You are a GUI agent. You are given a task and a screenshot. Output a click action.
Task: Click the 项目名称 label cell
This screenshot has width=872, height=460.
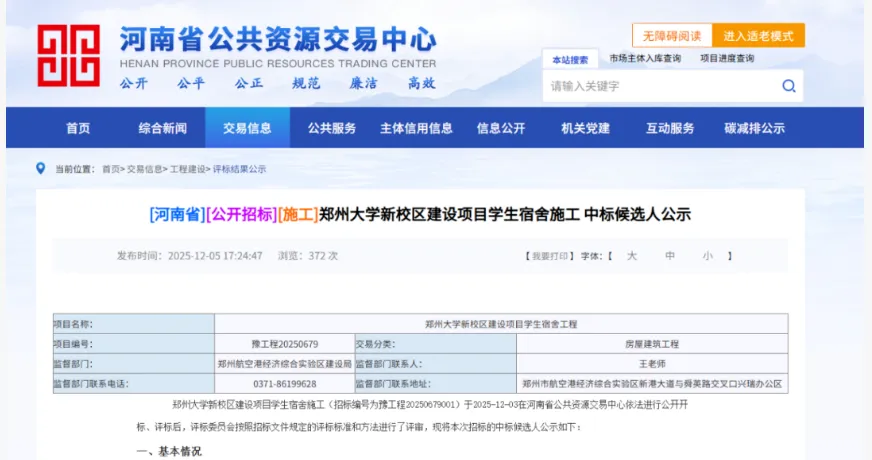pyautogui.click(x=134, y=324)
